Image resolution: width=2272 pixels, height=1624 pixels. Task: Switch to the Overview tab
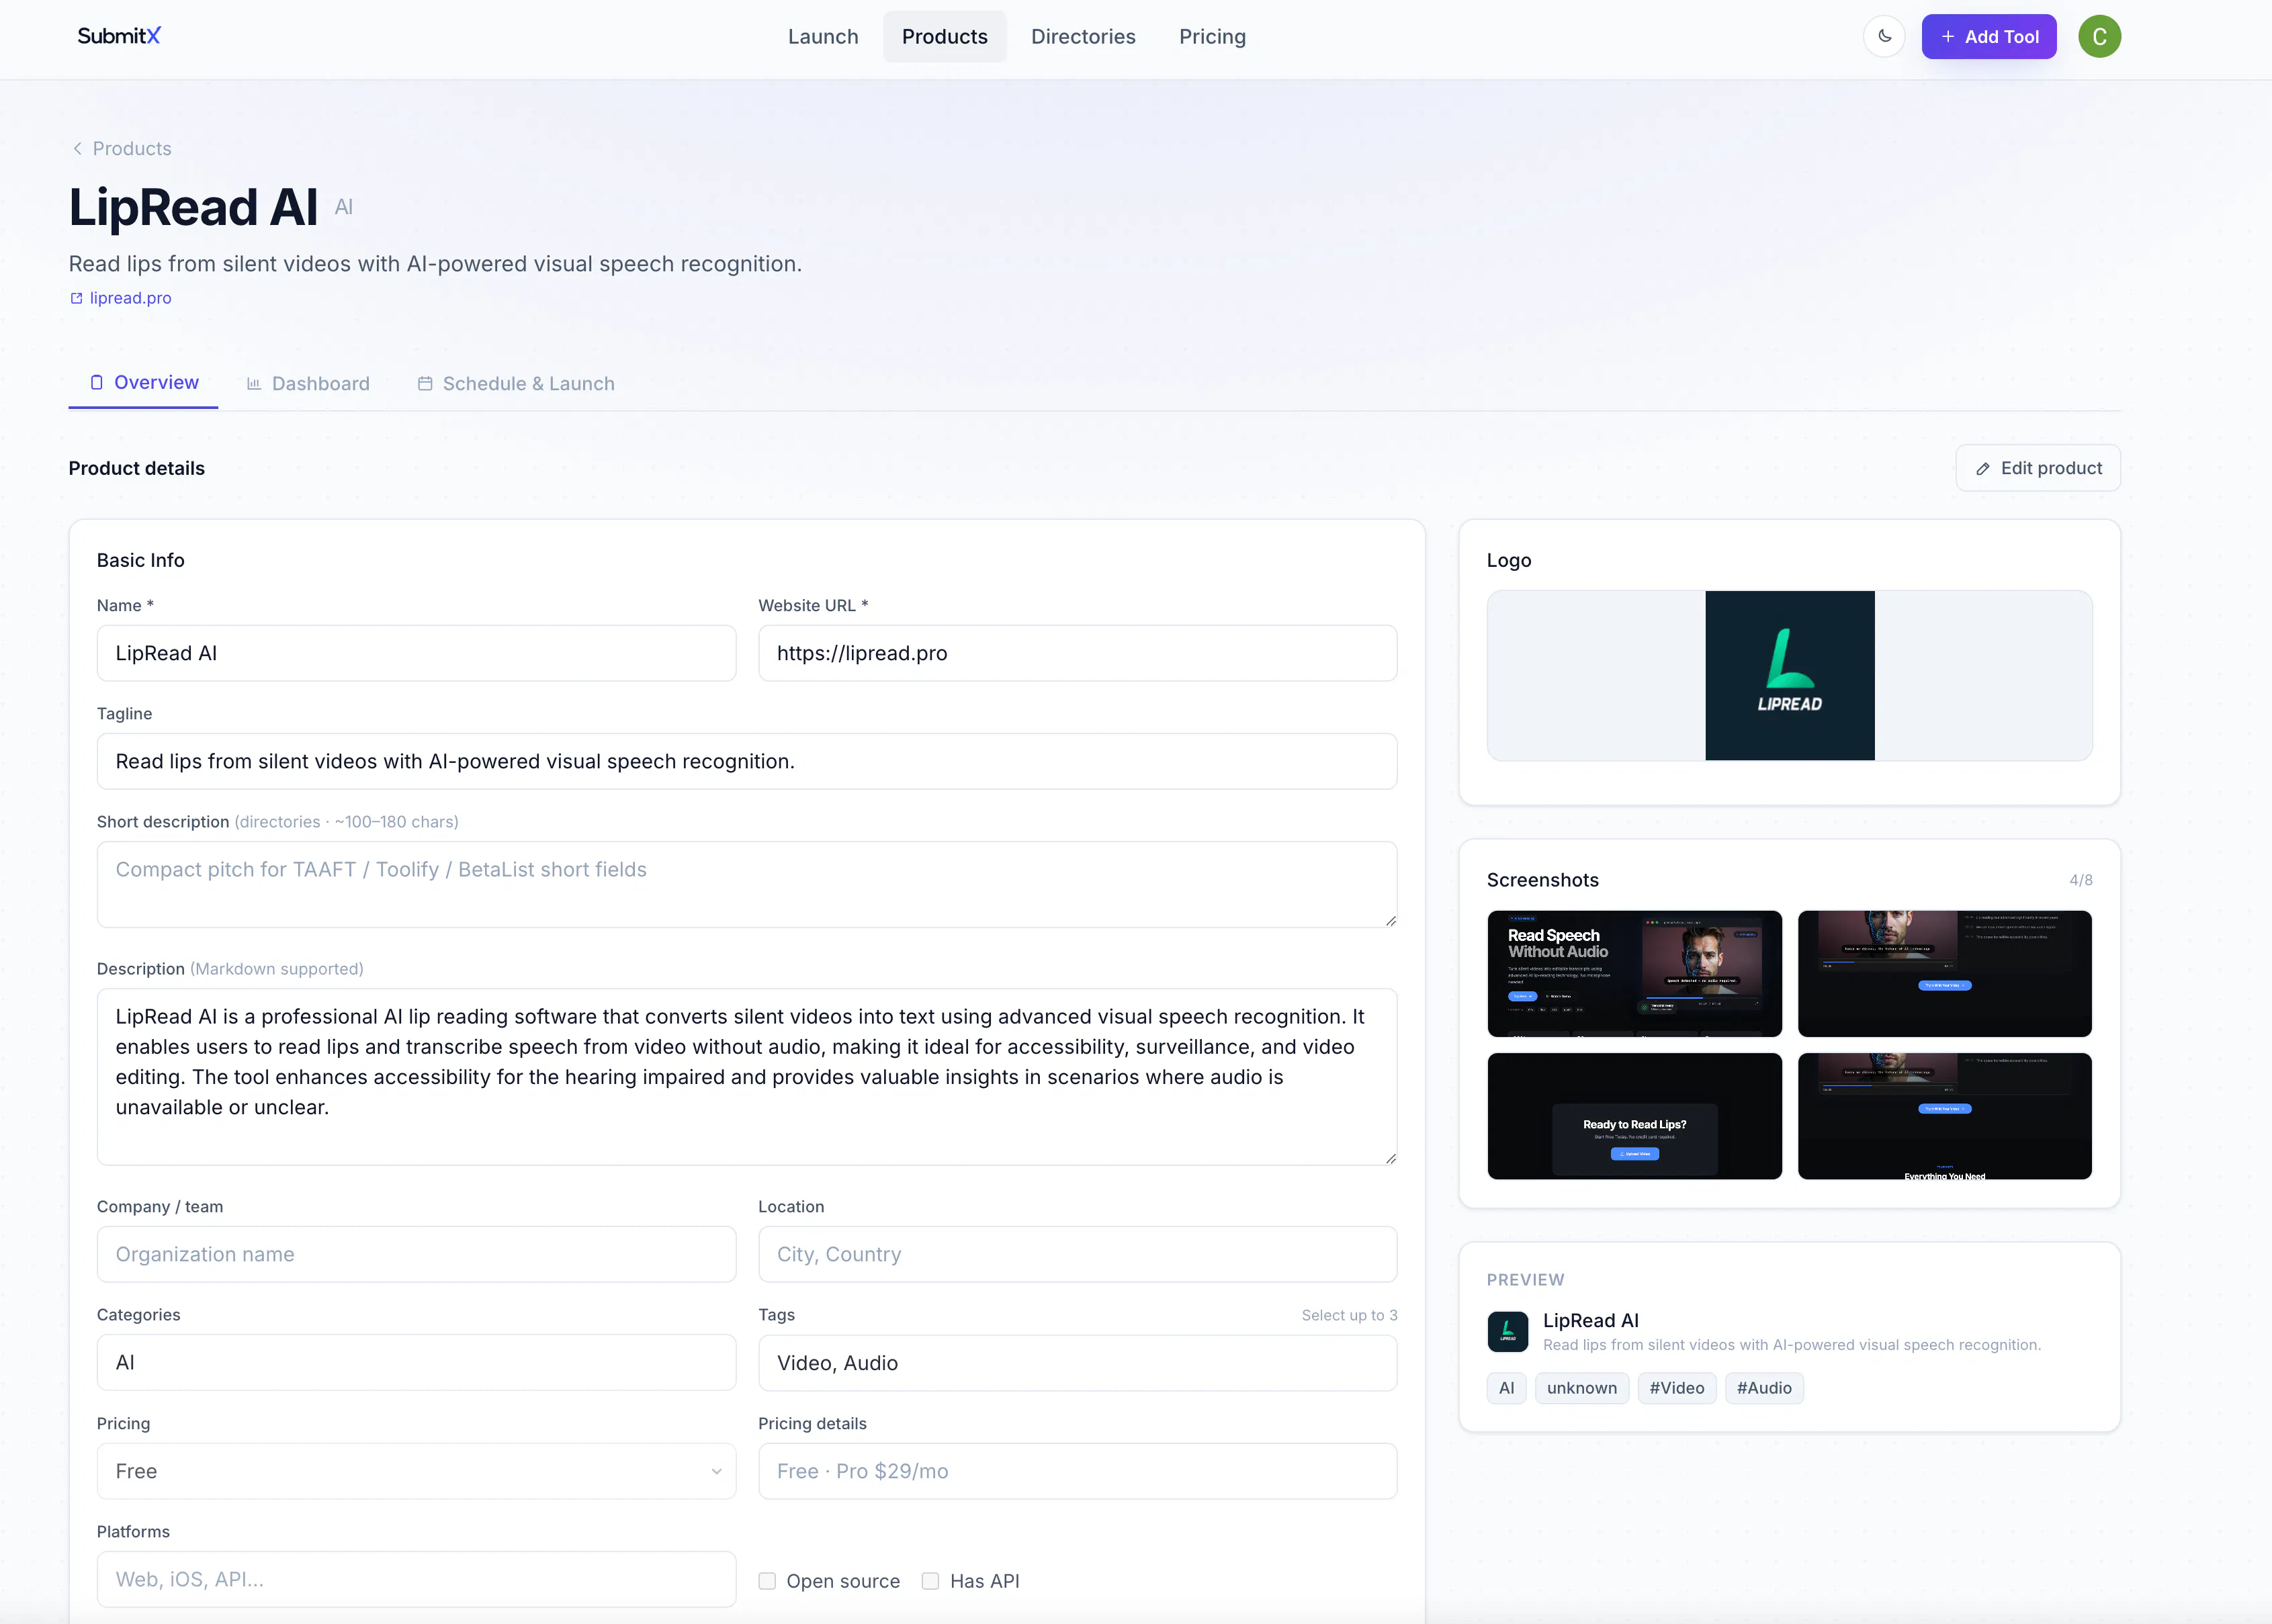pyautogui.click(x=143, y=383)
